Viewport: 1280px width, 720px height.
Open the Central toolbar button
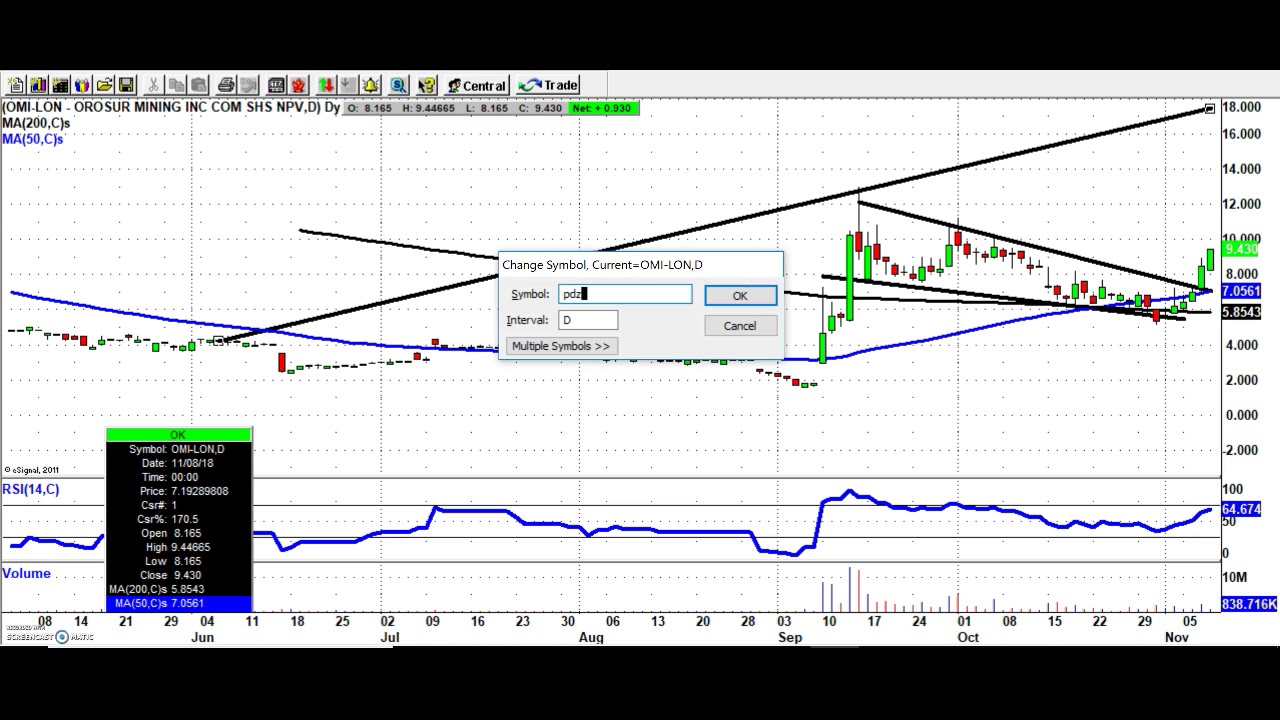coord(477,85)
